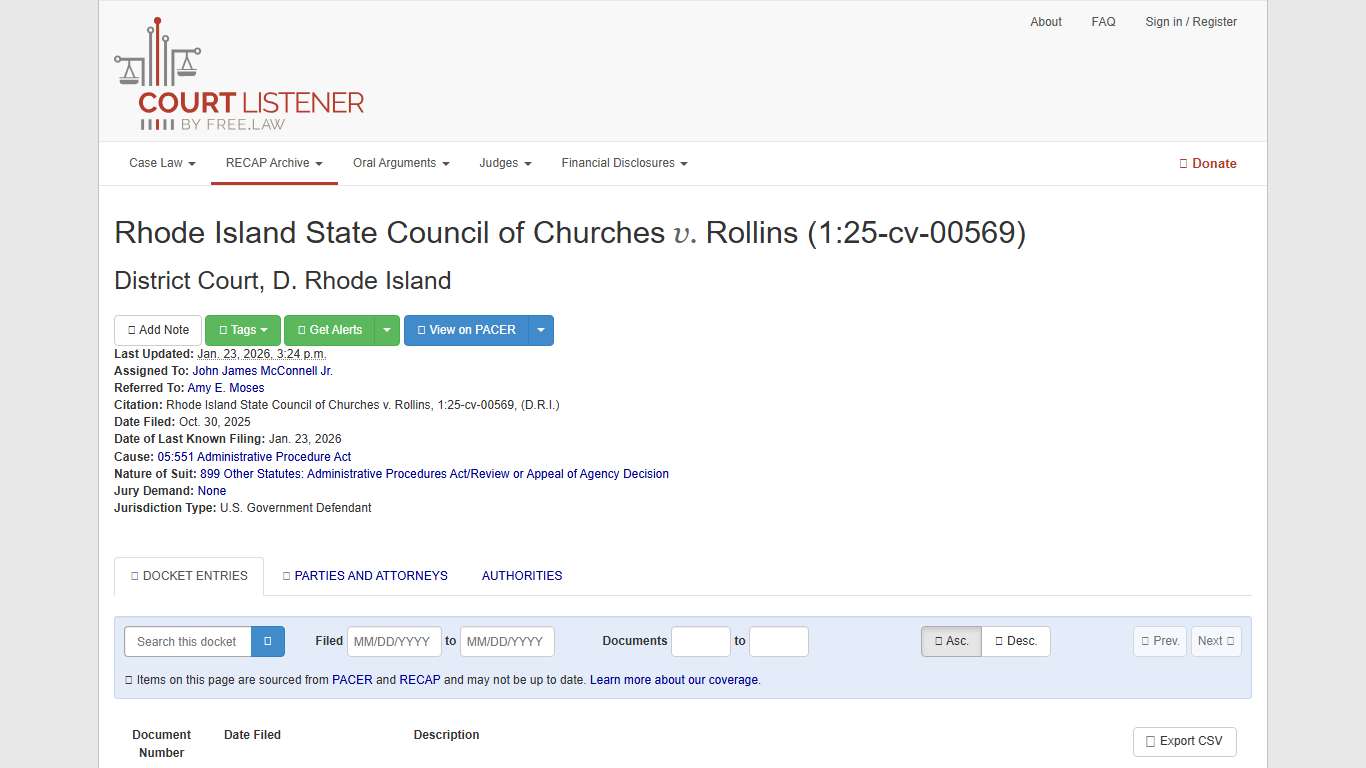Click the Get Alerts bell button
This screenshot has height=768, width=1366.
[x=328, y=330]
